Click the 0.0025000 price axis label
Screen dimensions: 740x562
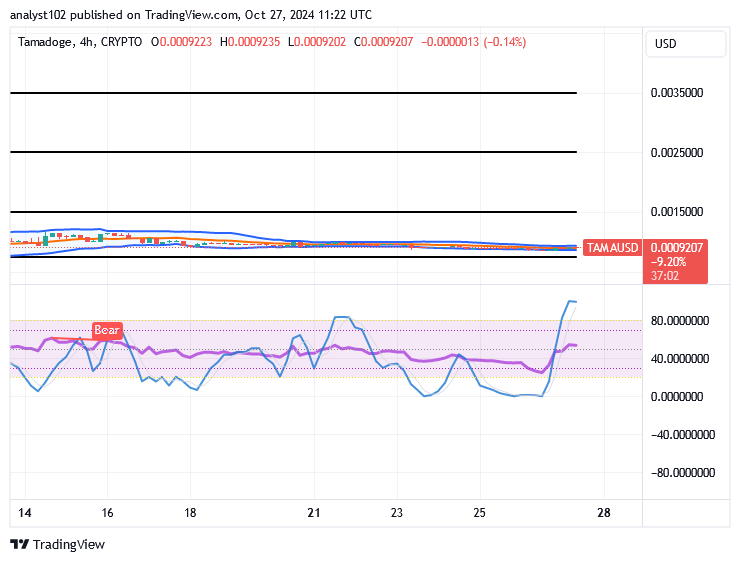click(677, 152)
